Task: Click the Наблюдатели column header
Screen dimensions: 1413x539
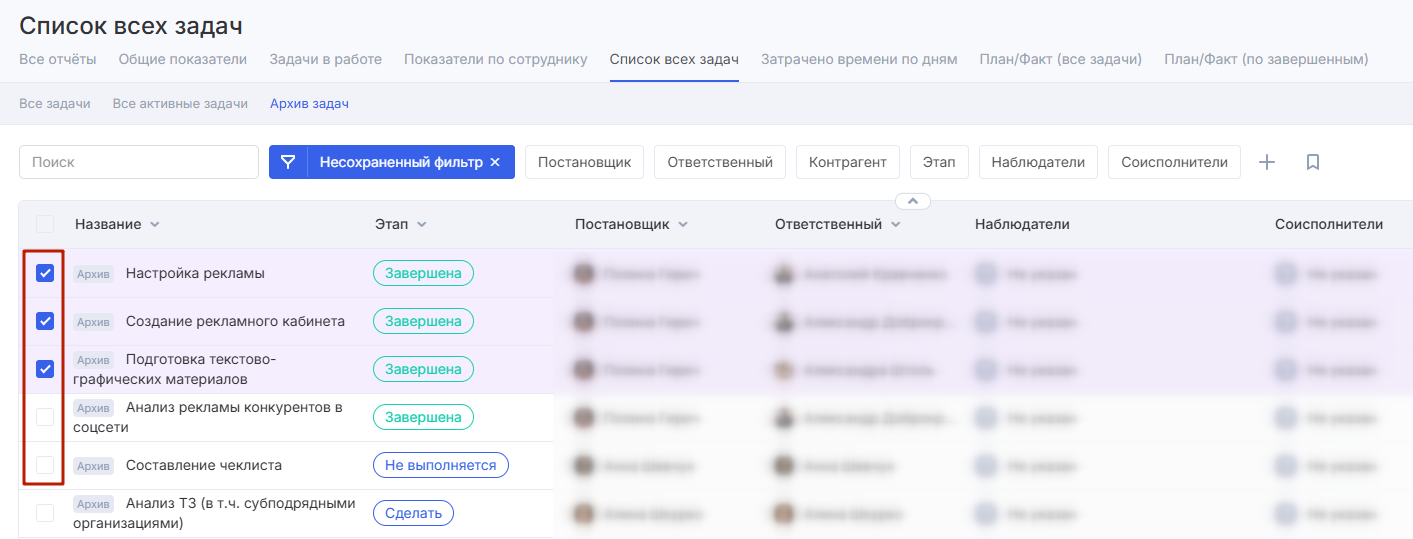Action: point(1022,224)
